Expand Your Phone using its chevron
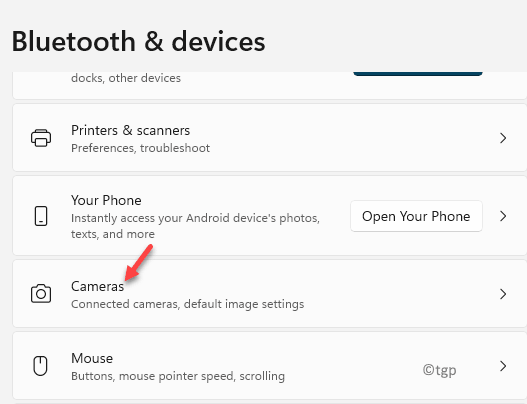 coord(503,216)
